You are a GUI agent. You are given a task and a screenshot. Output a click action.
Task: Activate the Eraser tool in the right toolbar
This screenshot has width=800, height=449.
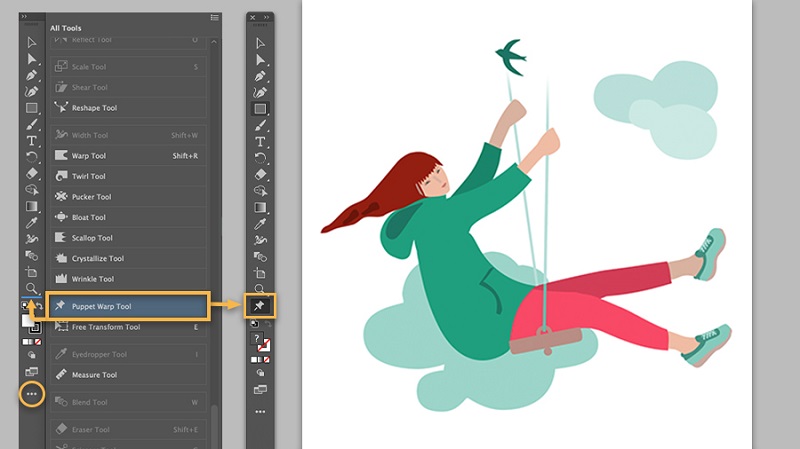pos(260,174)
